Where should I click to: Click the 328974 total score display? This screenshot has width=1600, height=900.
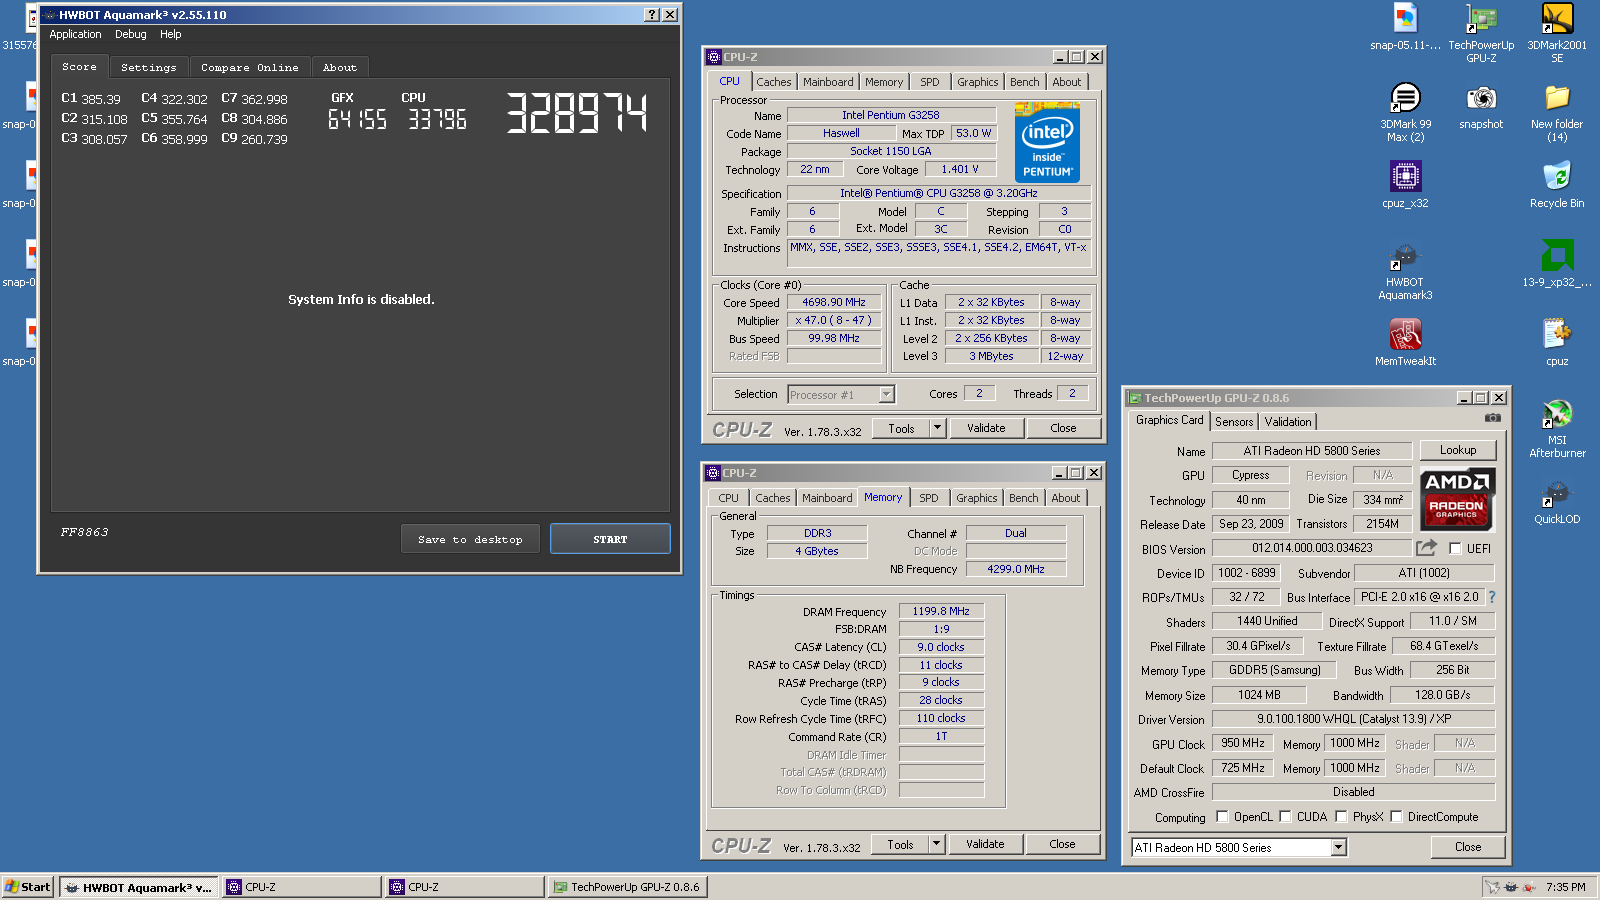pyautogui.click(x=577, y=113)
